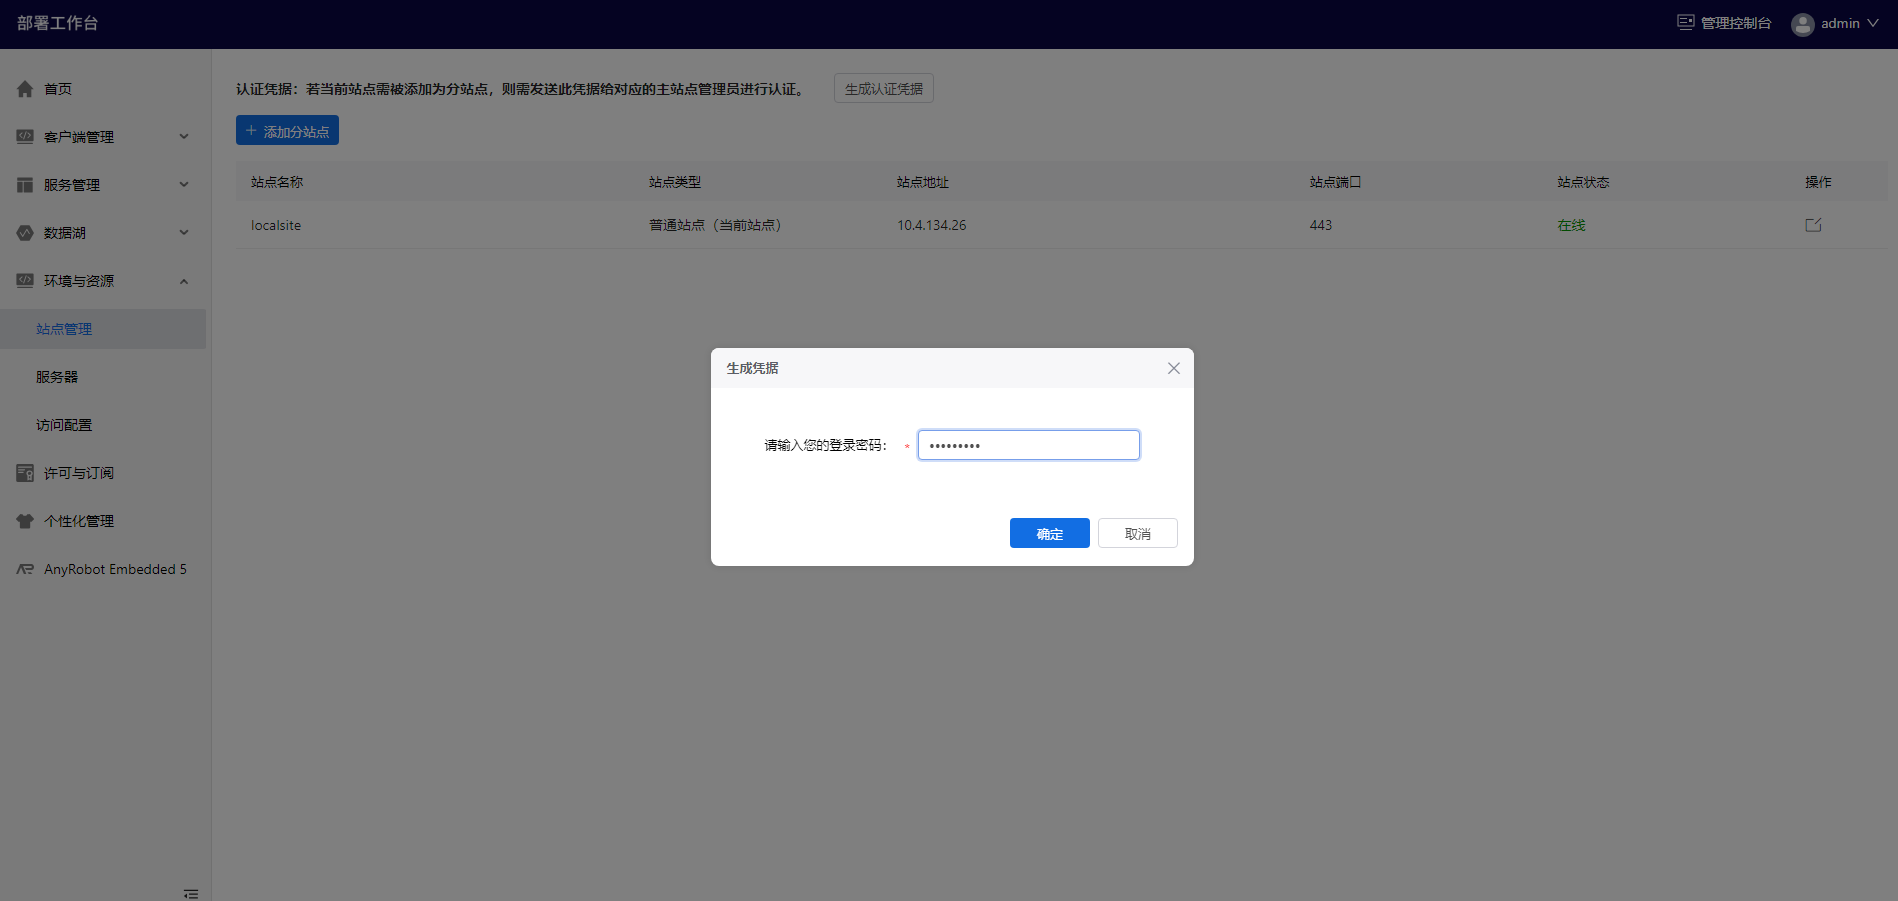Image resolution: width=1898 pixels, height=901 pixels.
Task: Click the 站点名称 column header
Action: click(x=277, y=182)
